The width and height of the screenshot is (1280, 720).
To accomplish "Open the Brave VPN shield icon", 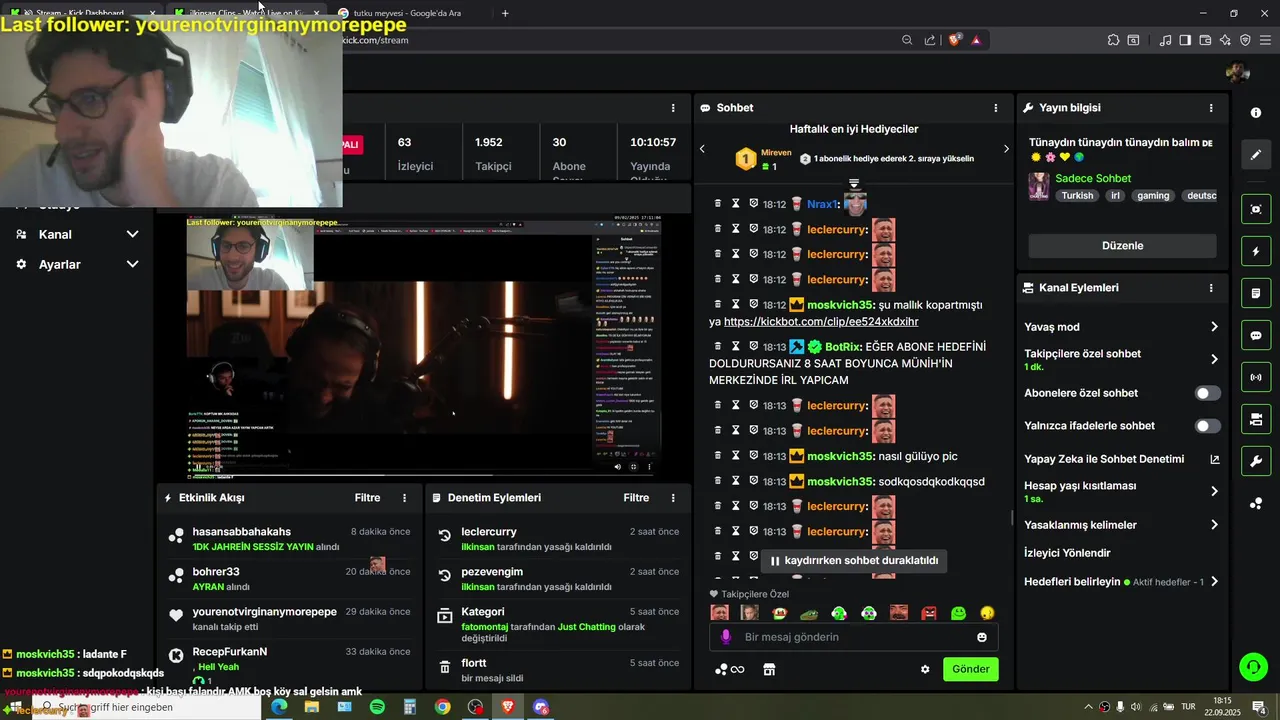I will (x=1245, y=40).
